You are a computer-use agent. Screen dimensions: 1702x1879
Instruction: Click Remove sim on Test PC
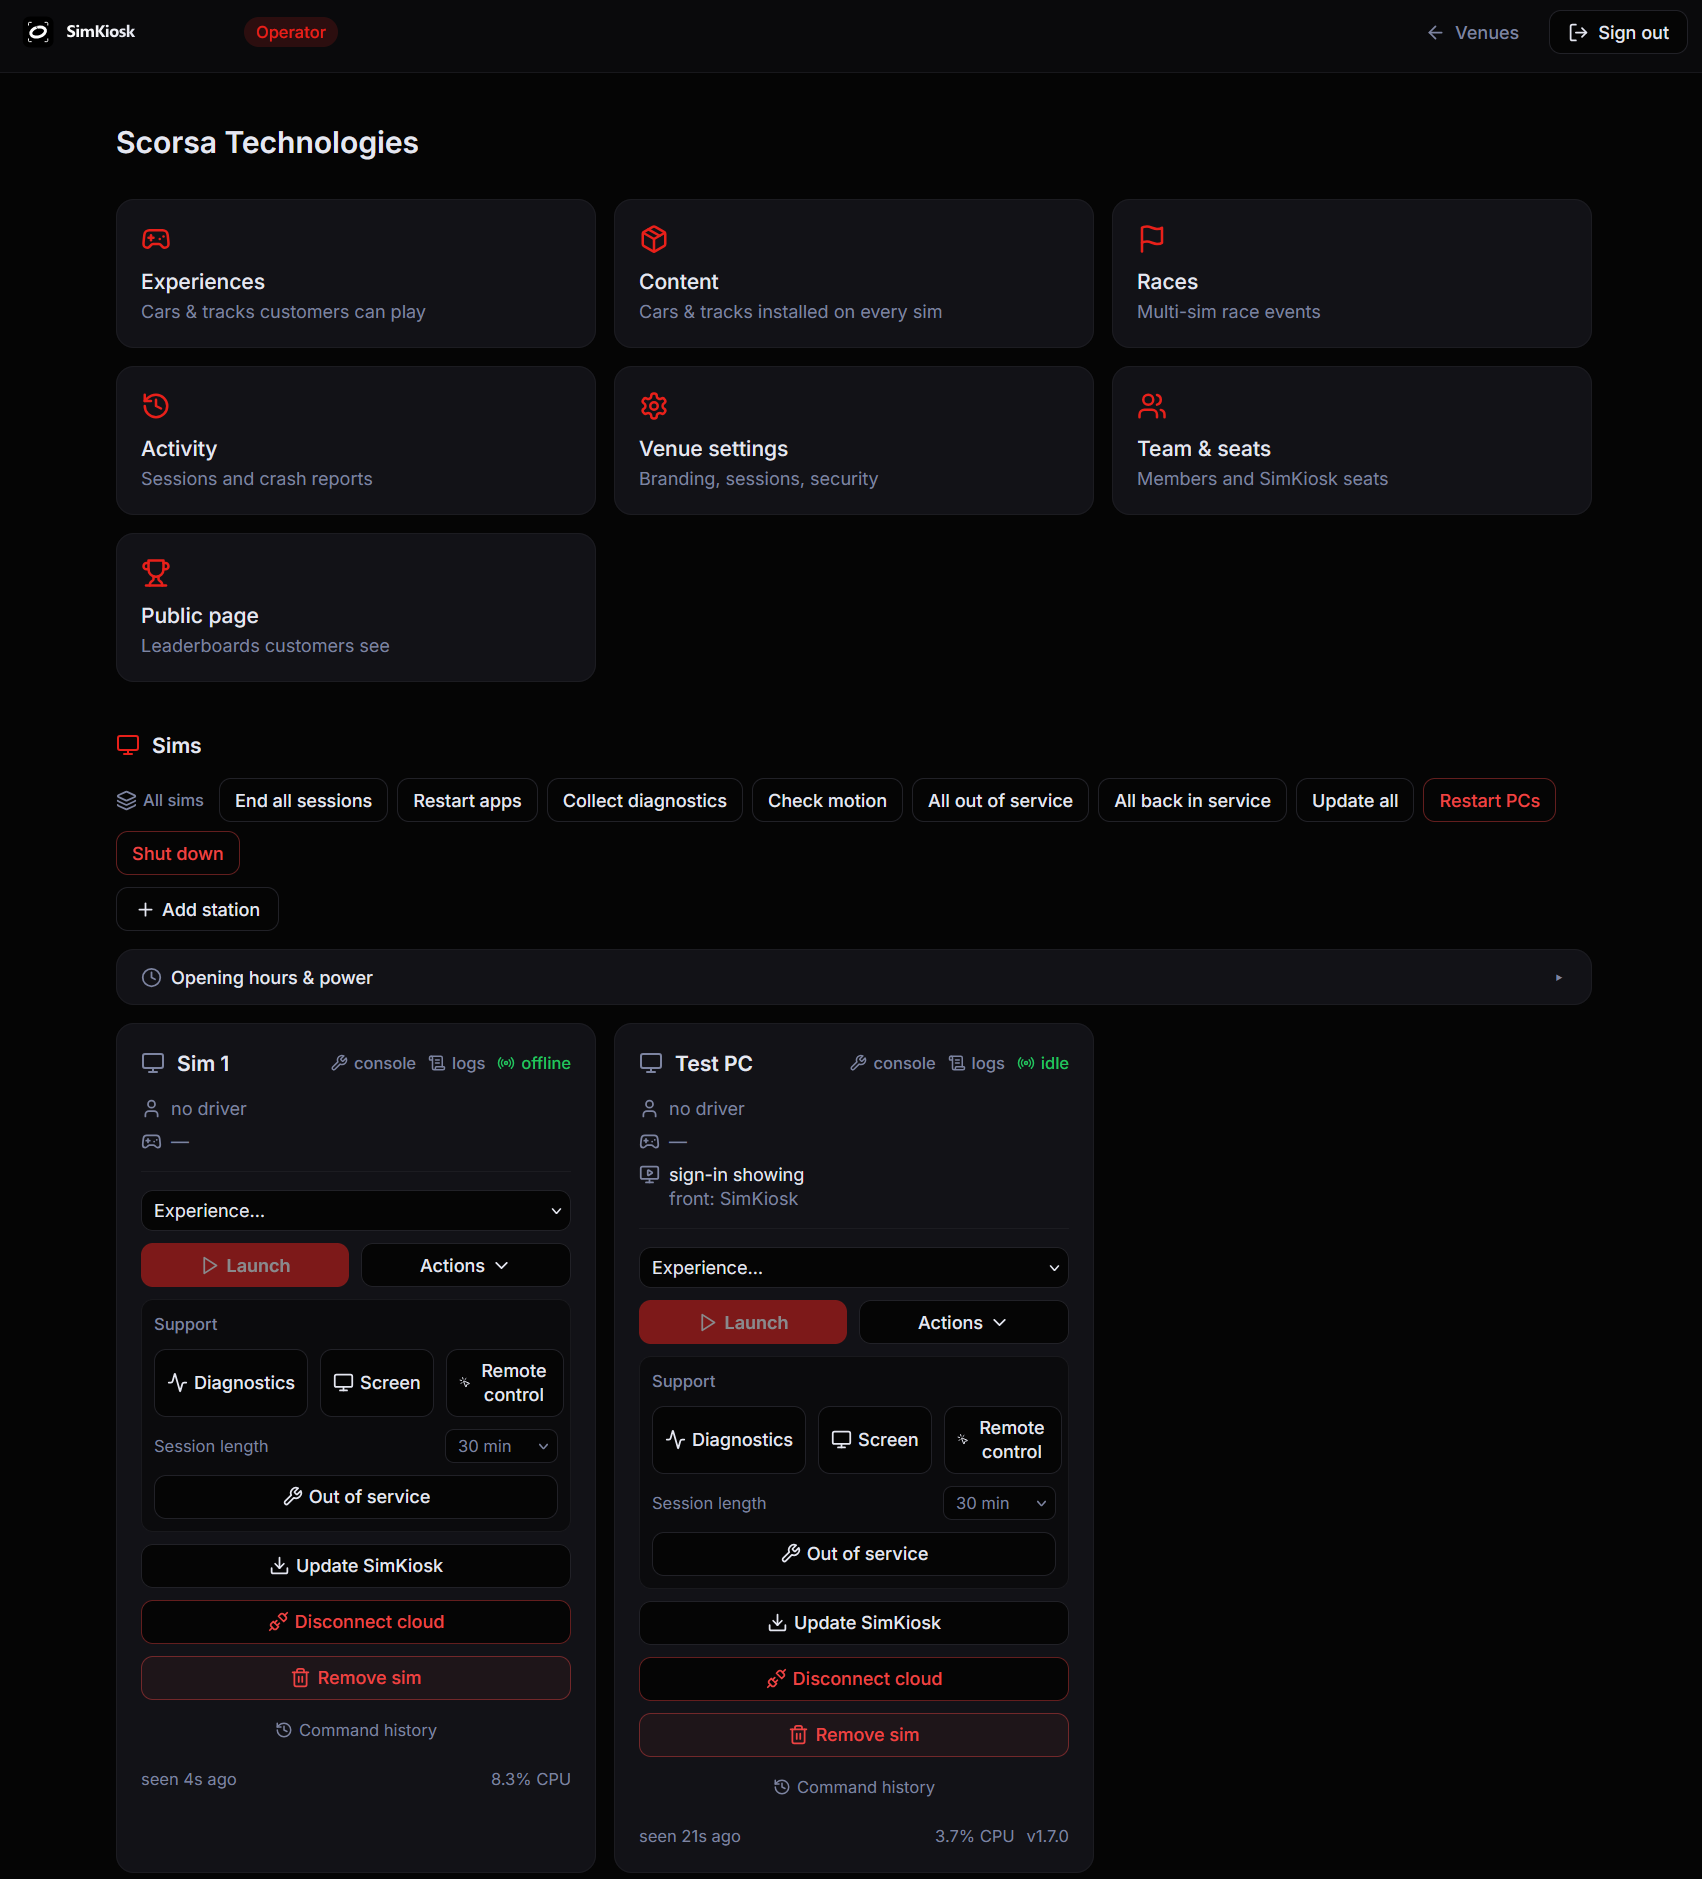854,1735
